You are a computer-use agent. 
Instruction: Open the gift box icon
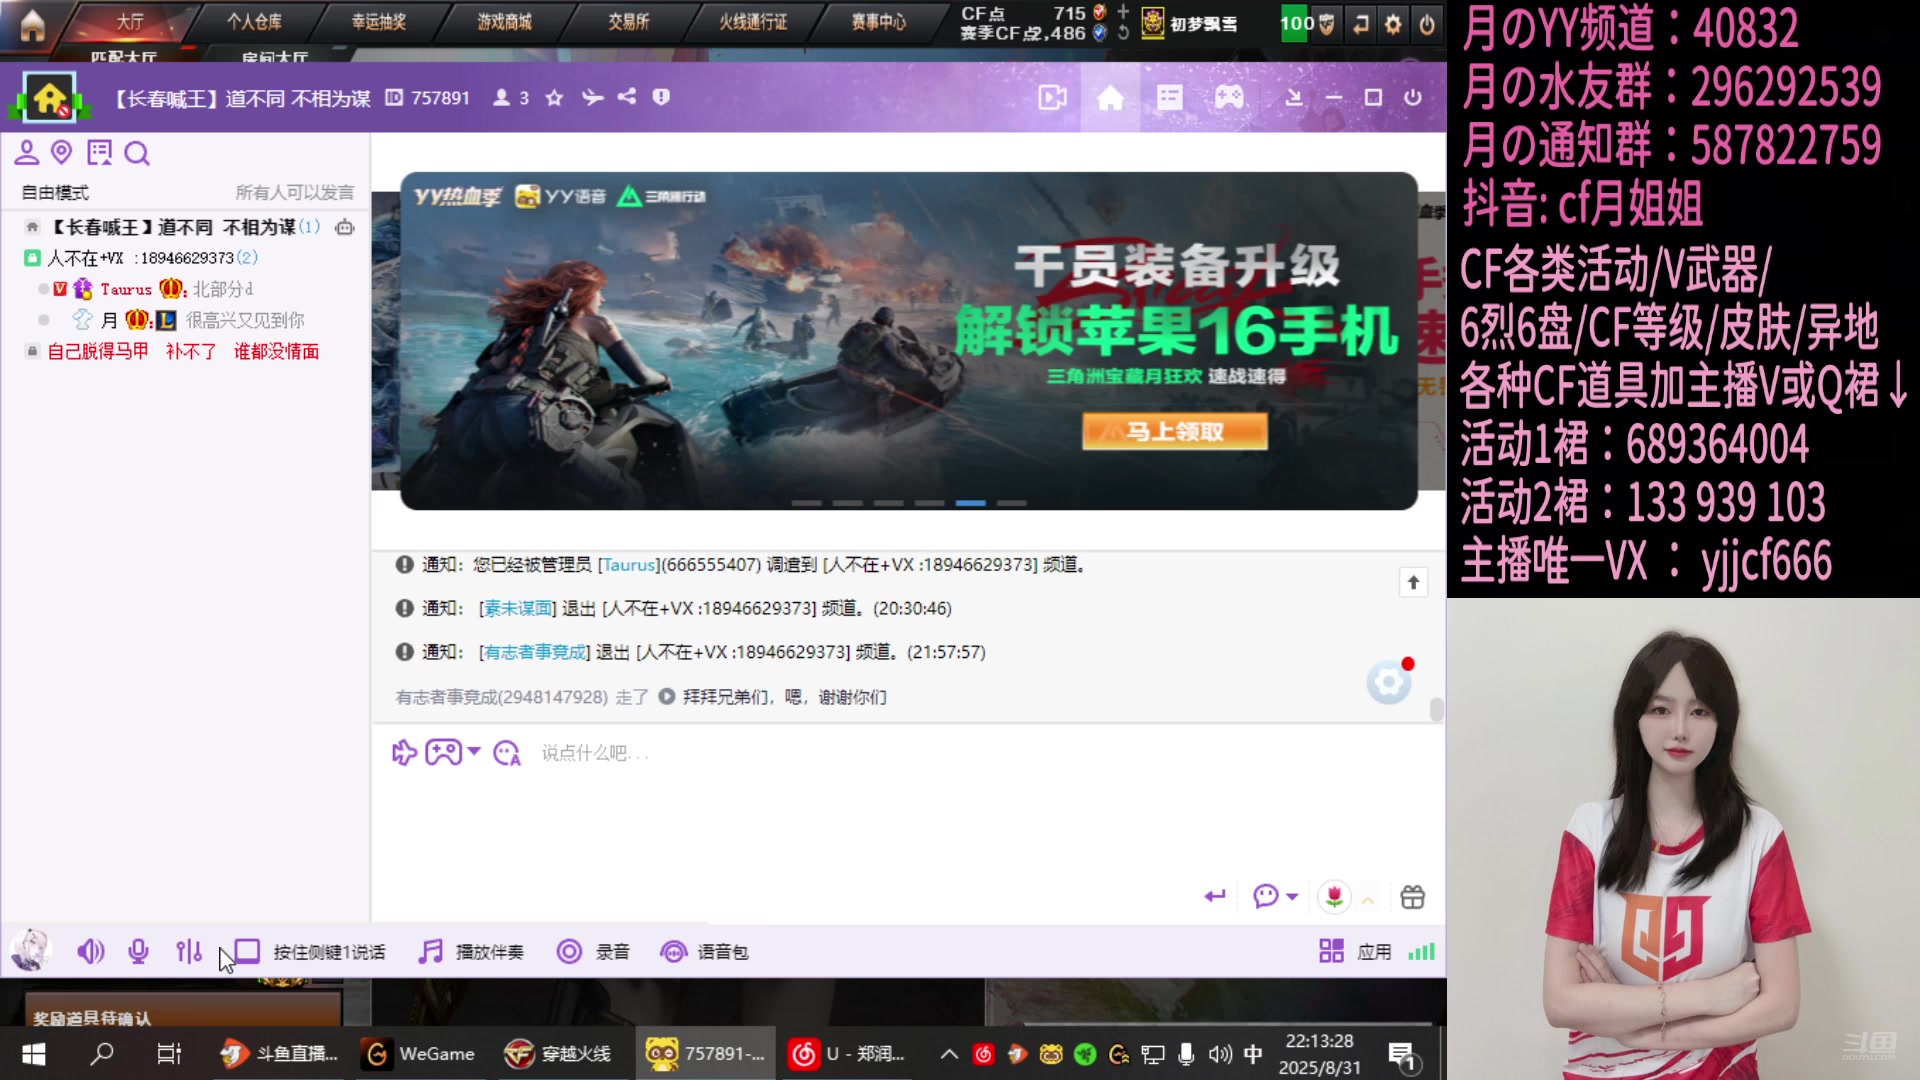tap(1413, 897)
